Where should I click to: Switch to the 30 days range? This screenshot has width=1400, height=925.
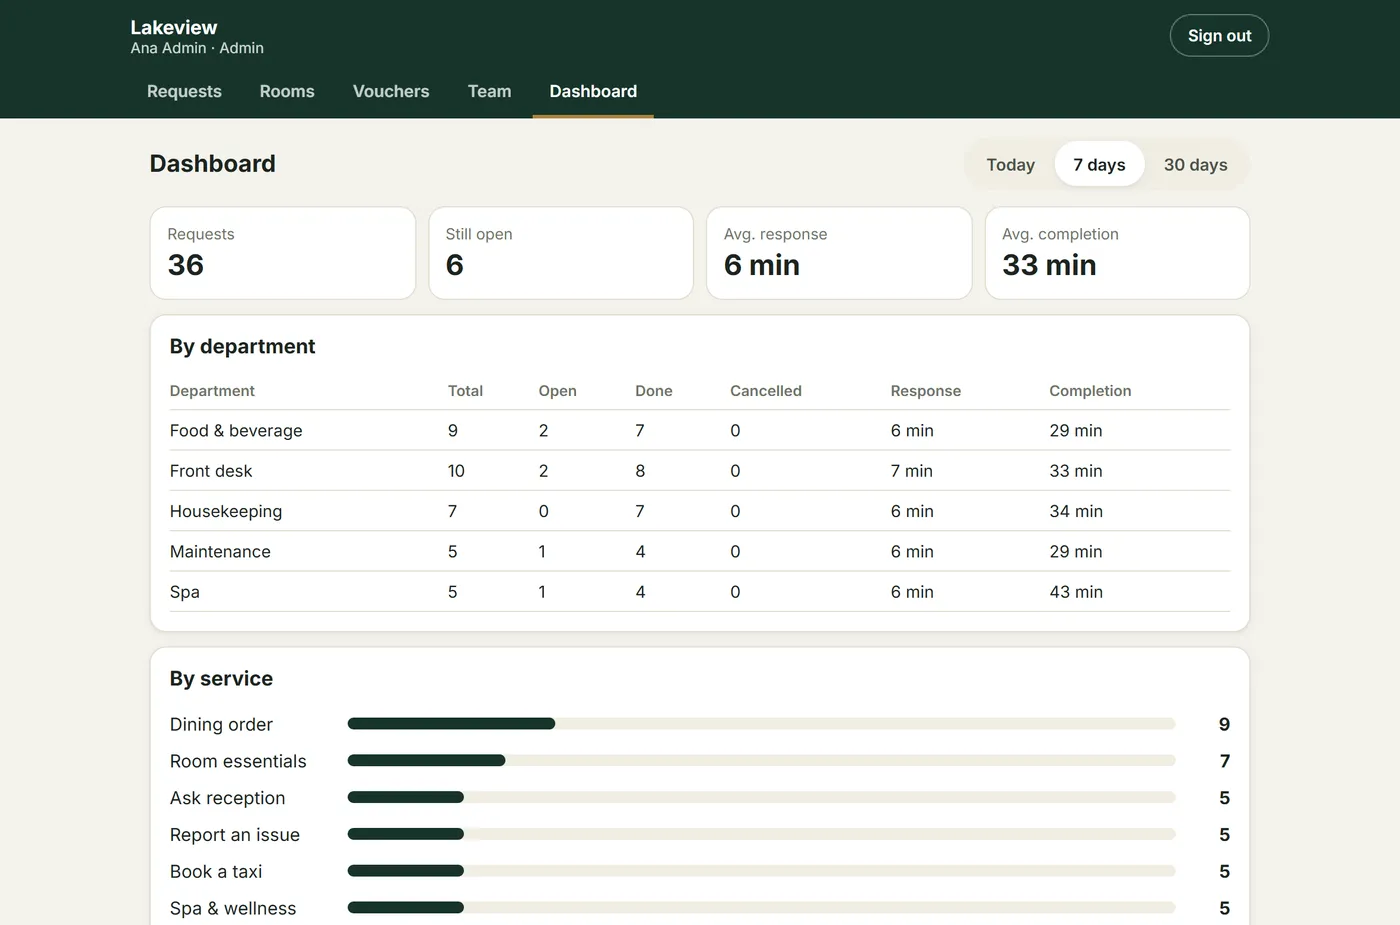coord(1195,165)
